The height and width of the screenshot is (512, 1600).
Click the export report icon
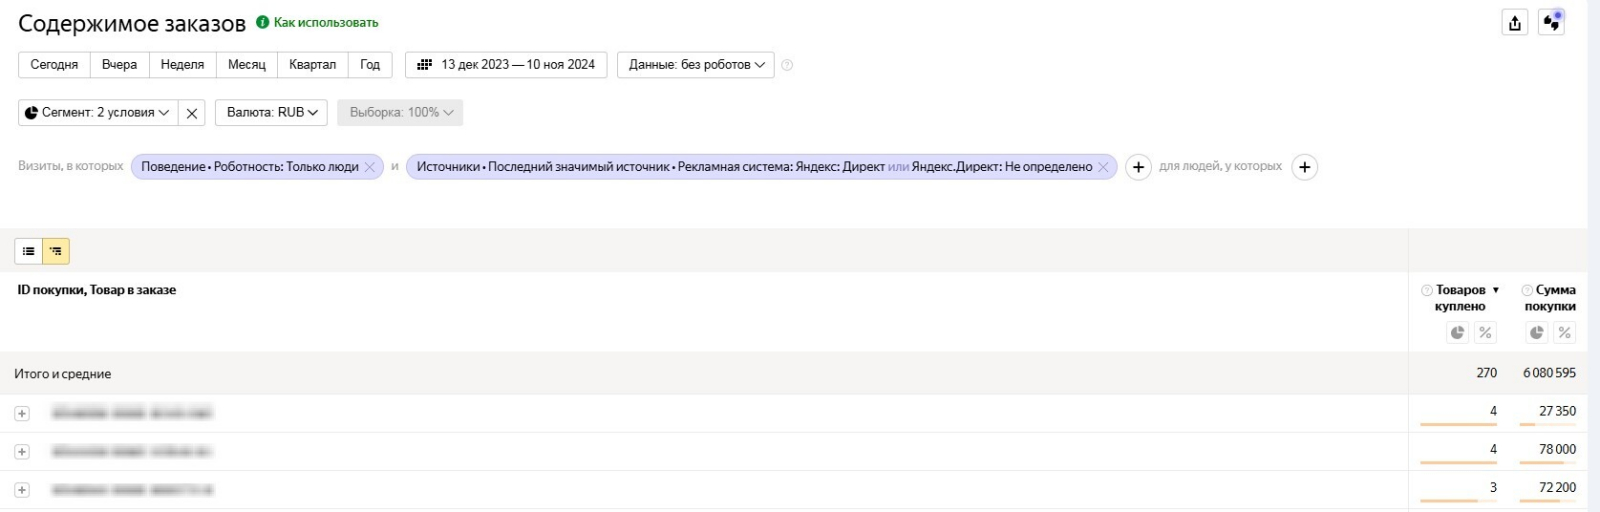(x=1514, y=23)
